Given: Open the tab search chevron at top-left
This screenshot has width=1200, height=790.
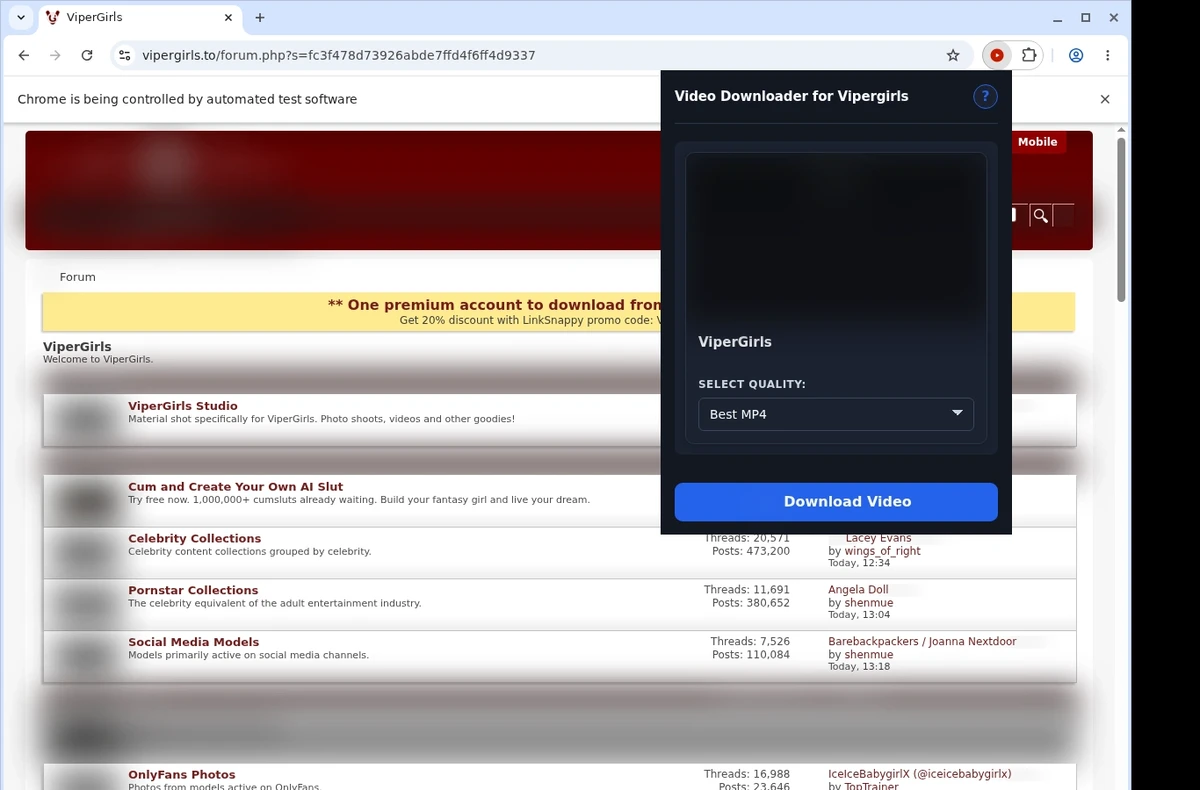Looking at the screenshot, I should coord(21,18).
